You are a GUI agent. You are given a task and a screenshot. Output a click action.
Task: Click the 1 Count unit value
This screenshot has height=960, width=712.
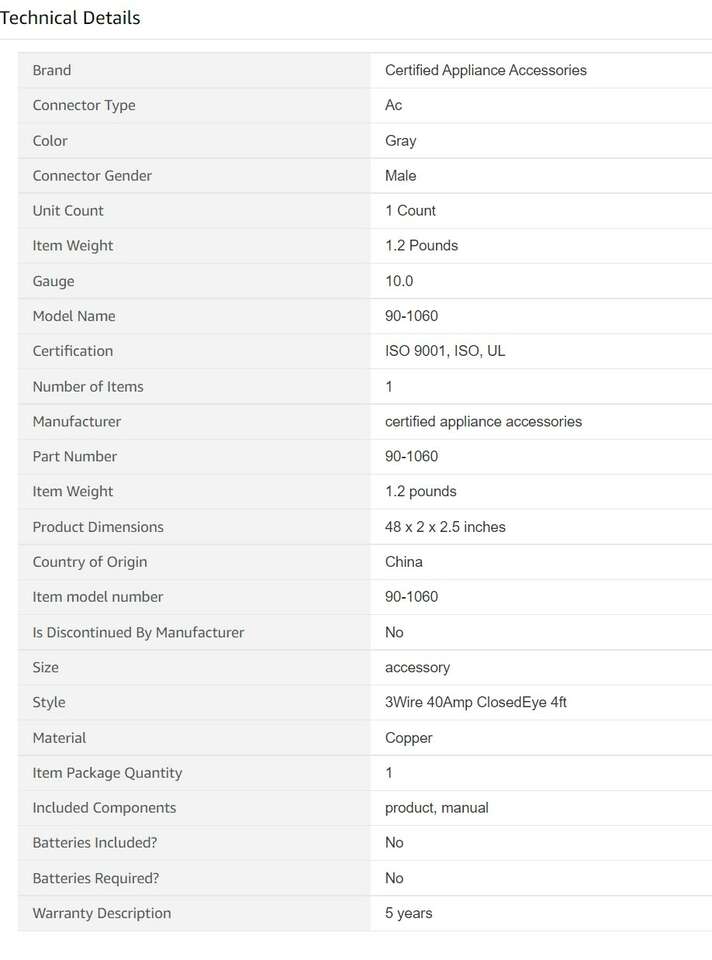pyautogui.click(x=410, y=211)
